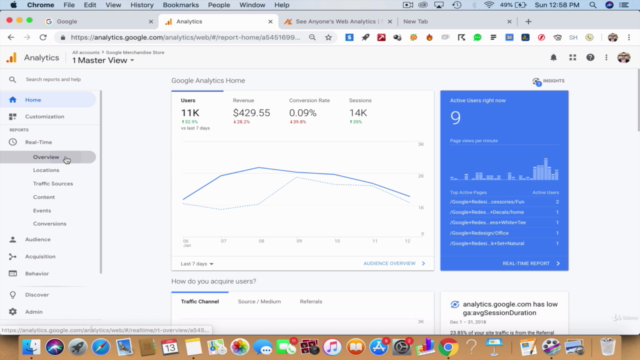The image size is (640, 360).
Task: Open Real-Time Conversions report
Action: coord(49,224)
